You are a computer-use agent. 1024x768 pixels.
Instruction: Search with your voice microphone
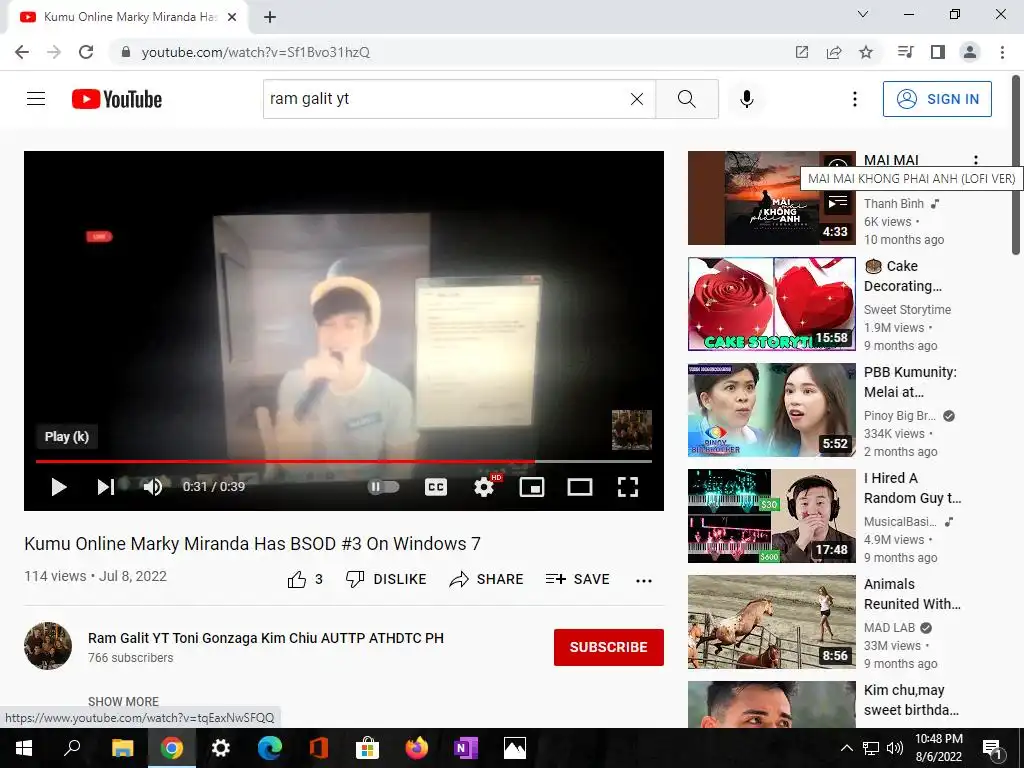(747, 99)
